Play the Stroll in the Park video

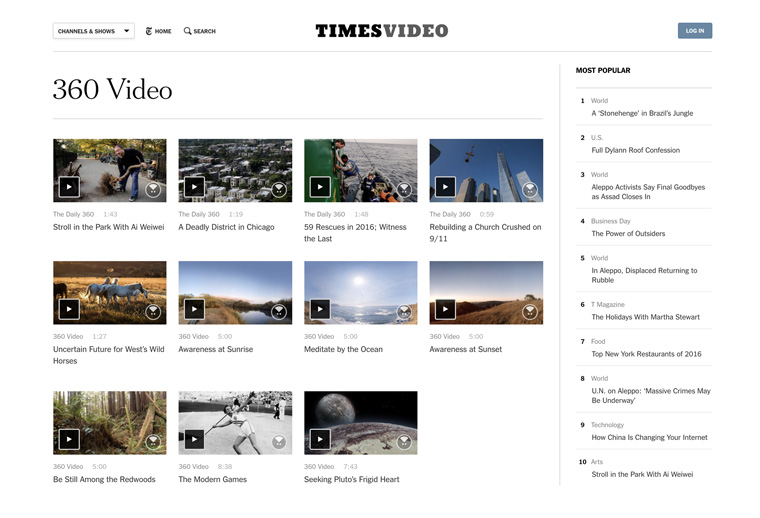pos(69,187)
